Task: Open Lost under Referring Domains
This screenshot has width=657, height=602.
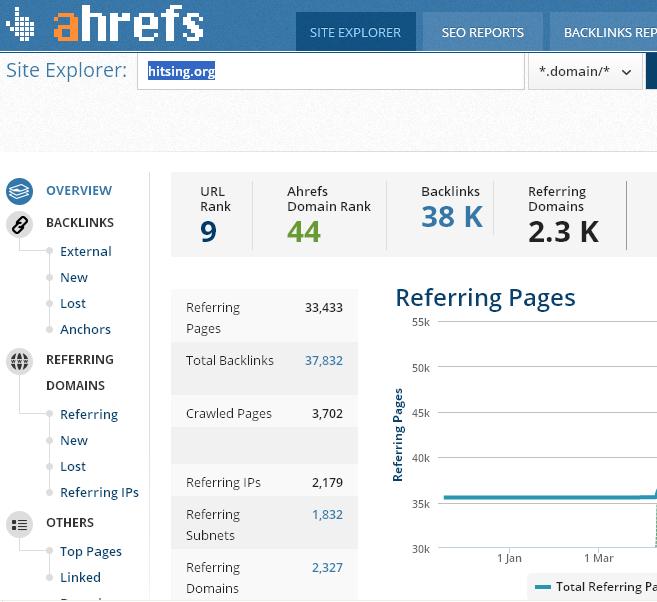Action: point(73,467)
